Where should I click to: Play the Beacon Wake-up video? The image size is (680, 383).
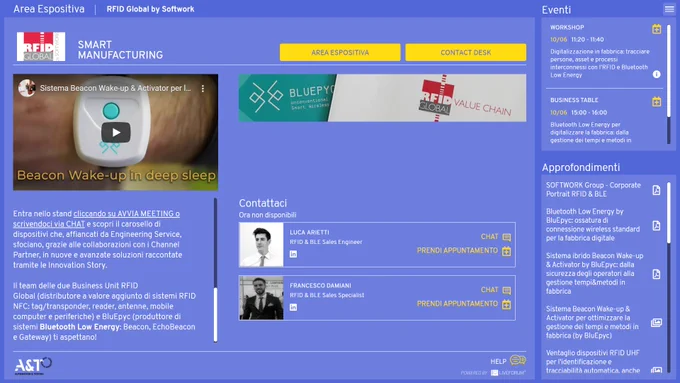point(116,132)
